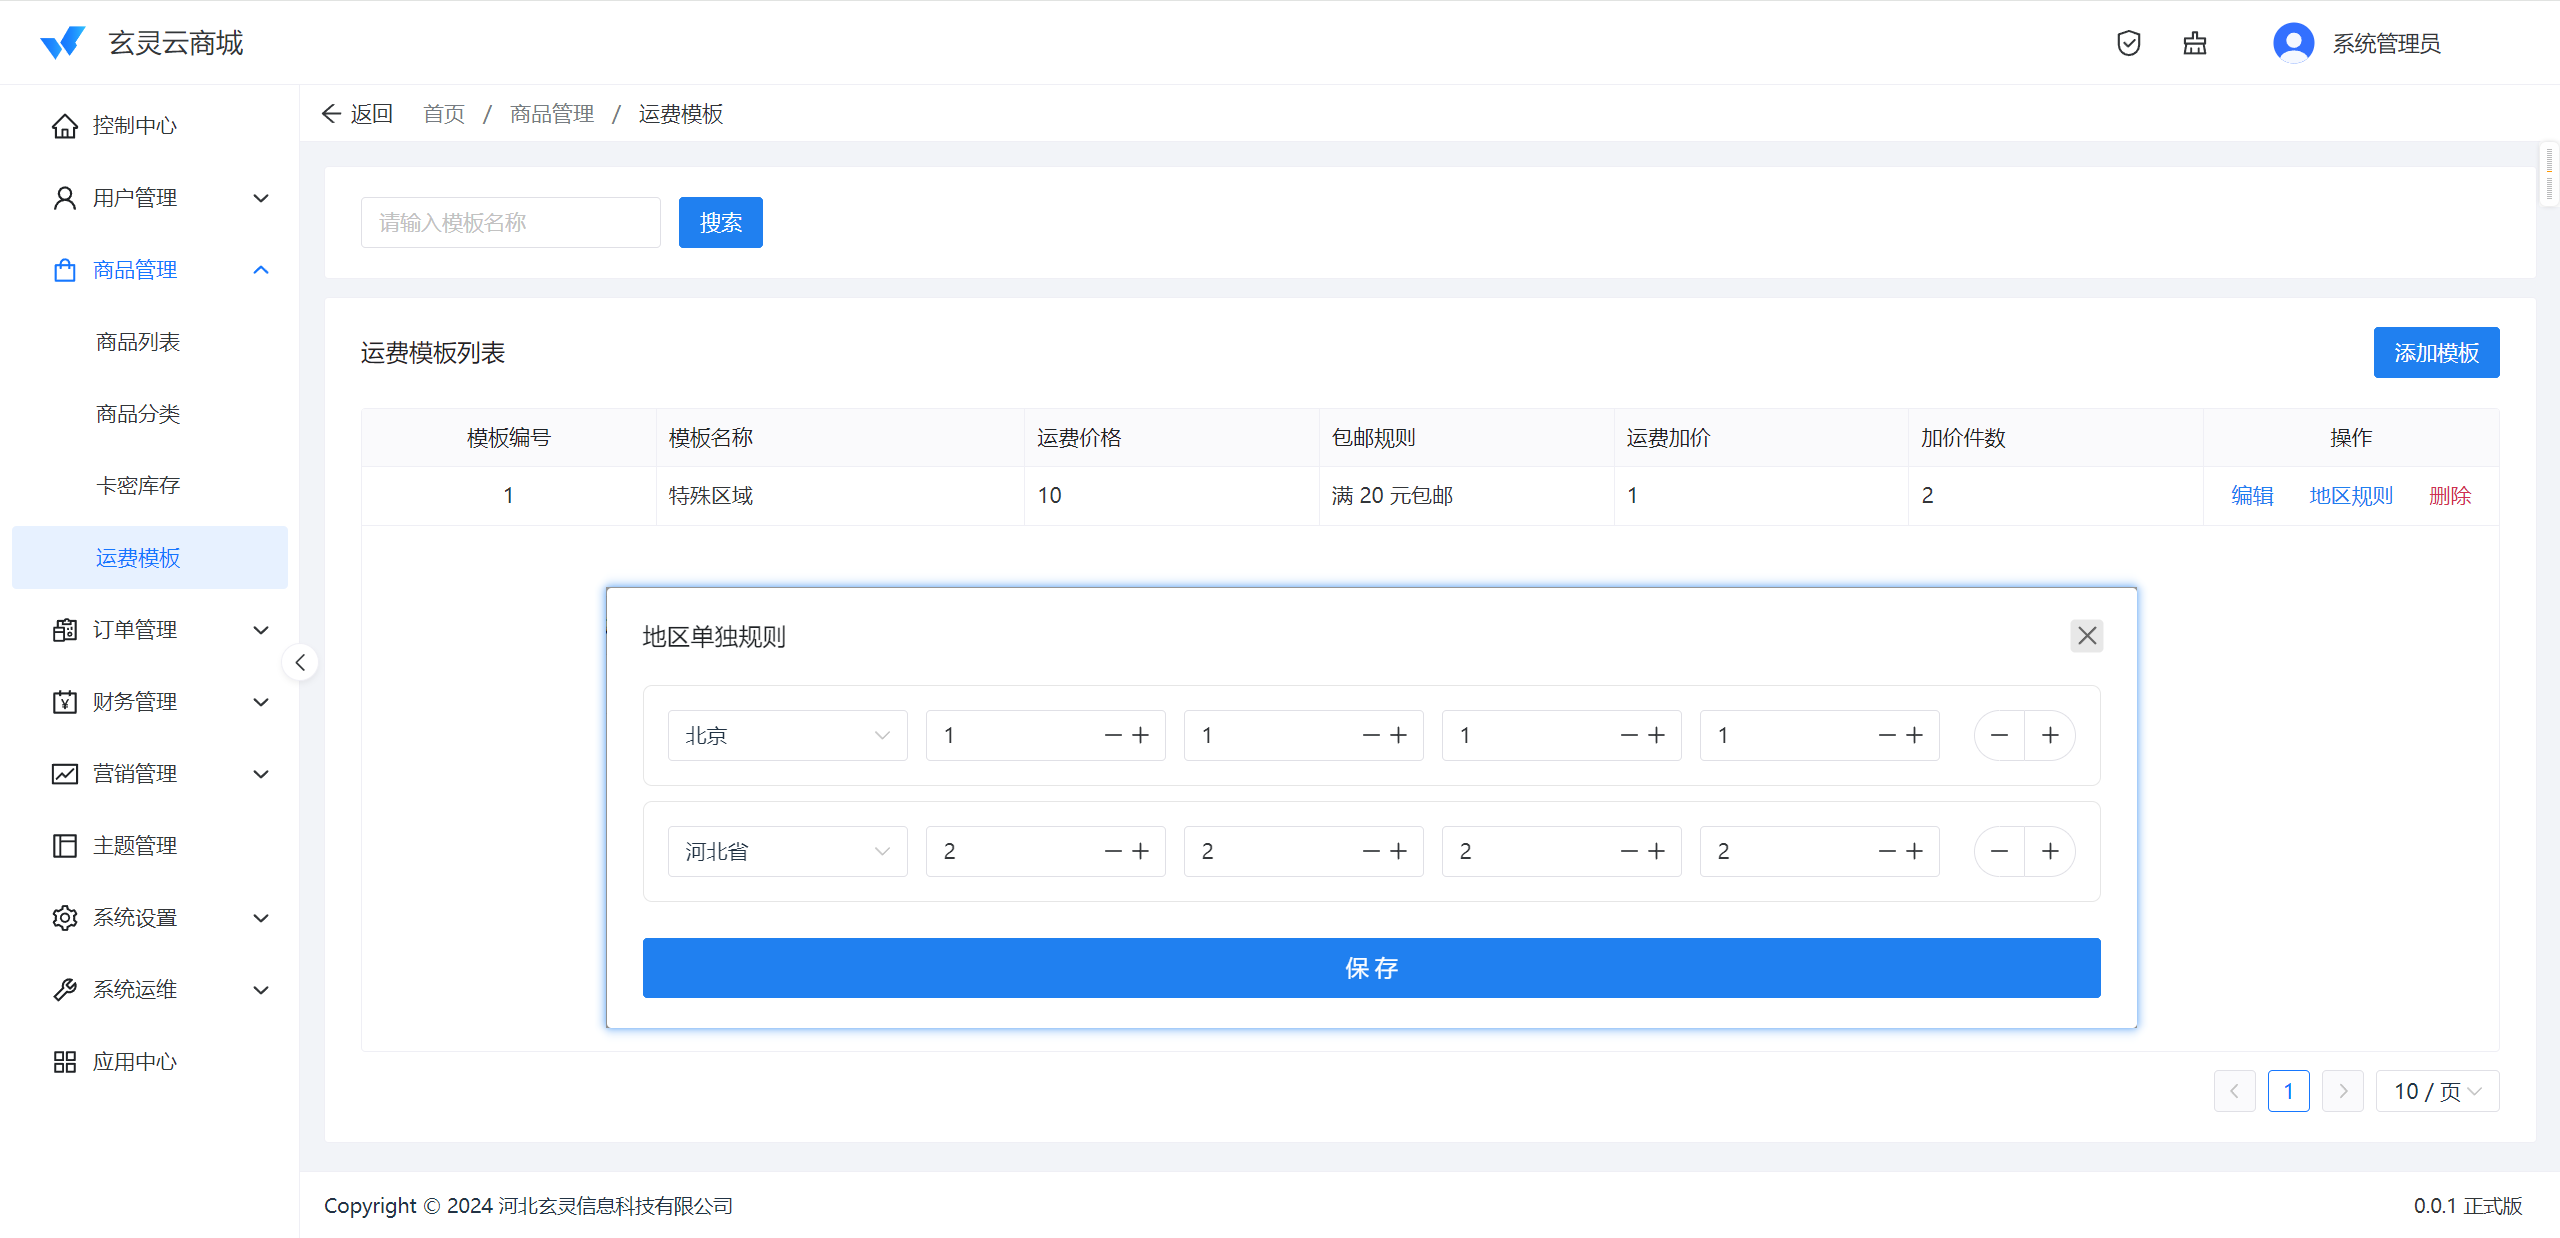Click the 添加模板 button
Viewport: 2560px width, 1238px height.
(x=2436, y=353)
